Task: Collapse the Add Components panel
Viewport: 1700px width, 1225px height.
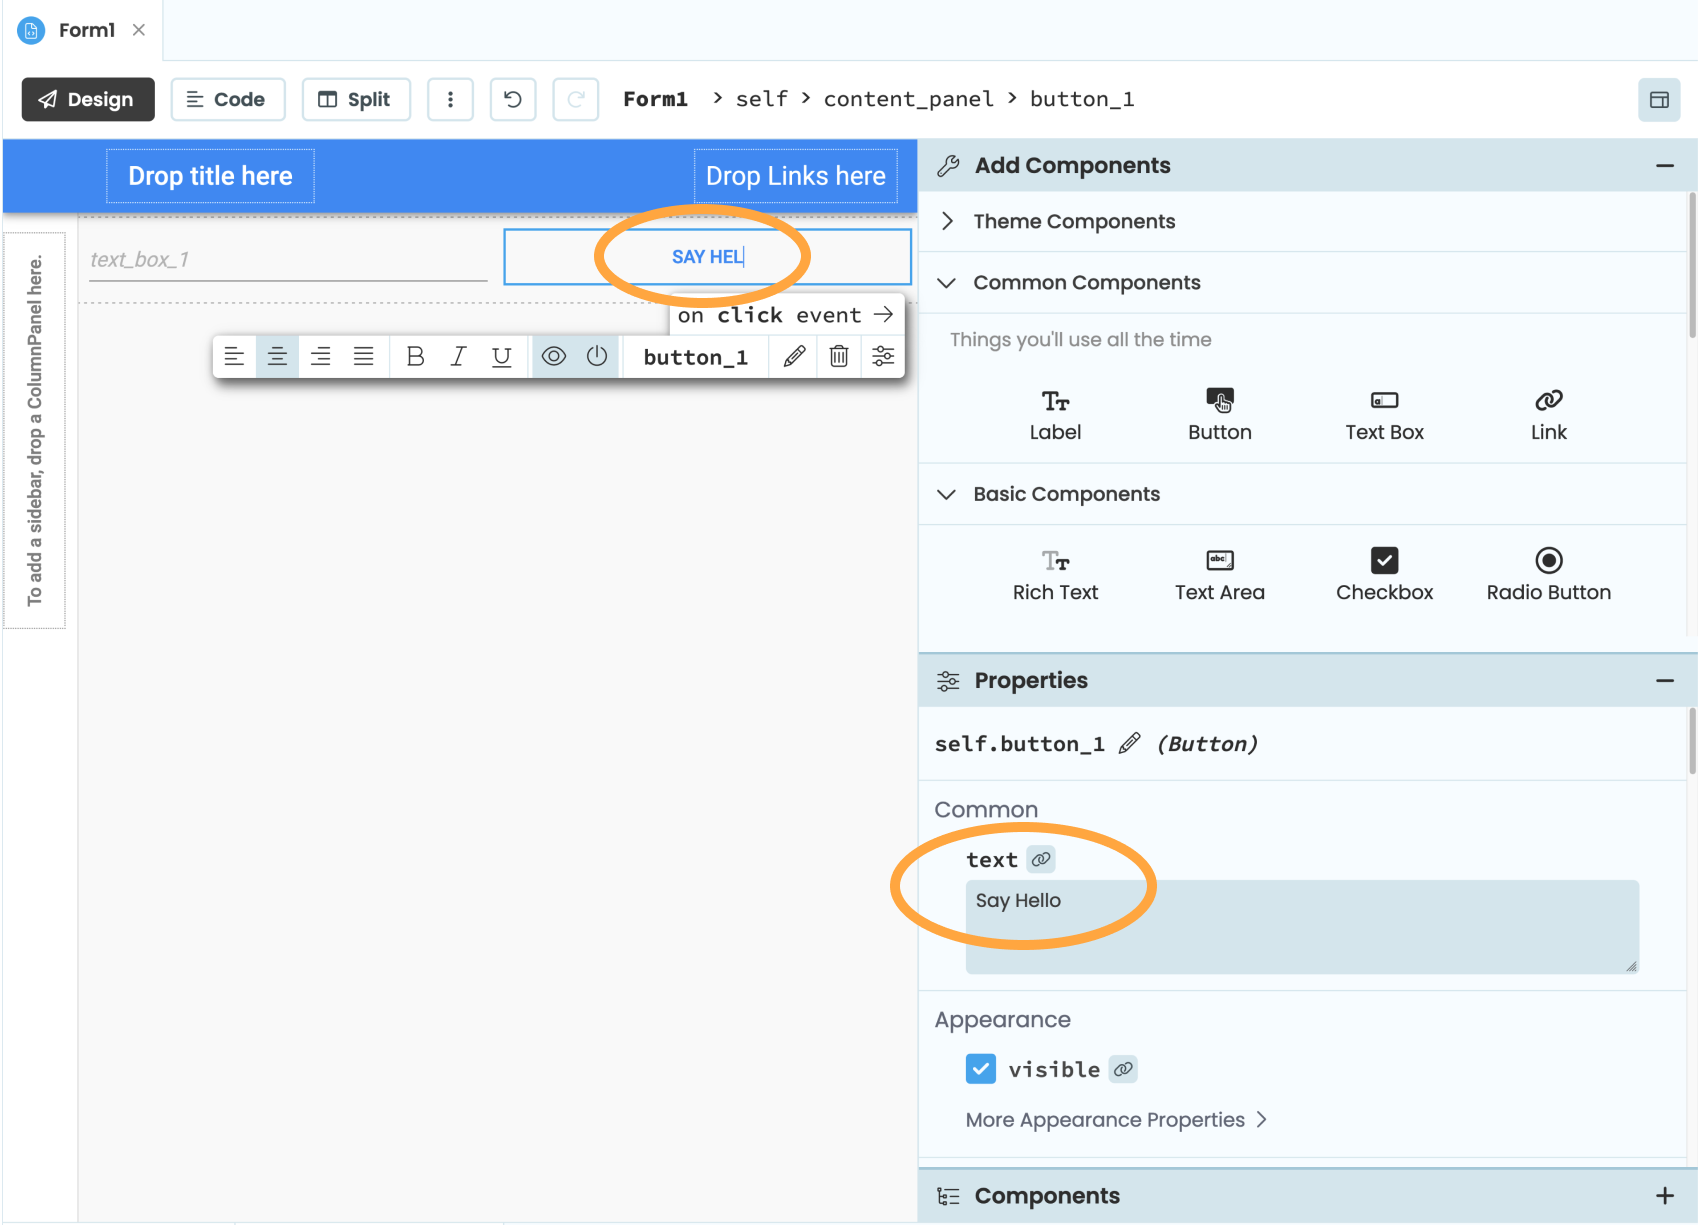Action: pos(1664,165)
